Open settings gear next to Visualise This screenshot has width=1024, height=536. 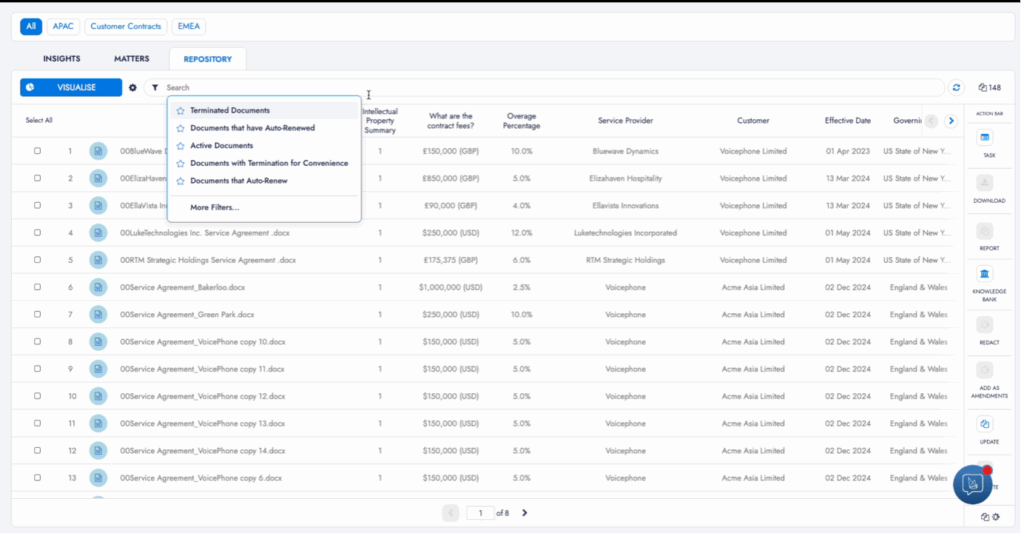coord(133,88)
